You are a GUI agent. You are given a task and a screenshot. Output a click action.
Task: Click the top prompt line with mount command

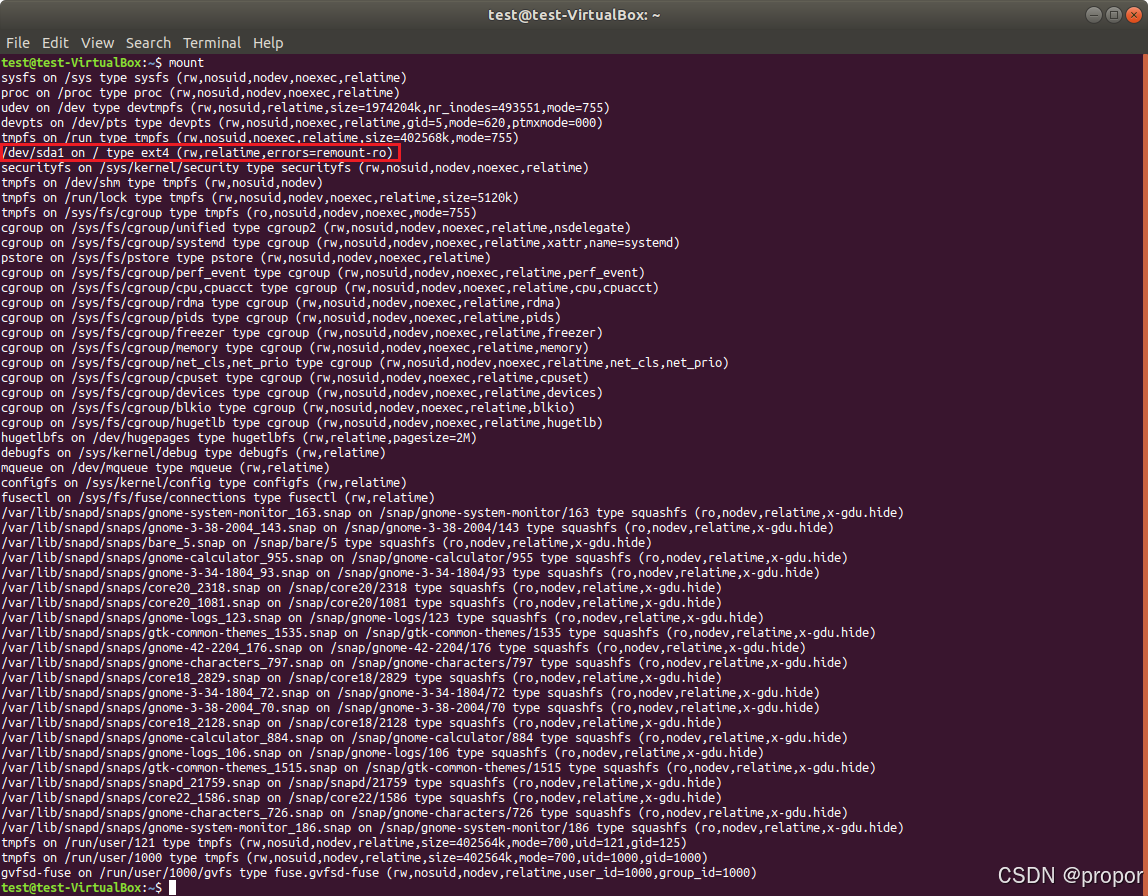(x=102, y=63)
